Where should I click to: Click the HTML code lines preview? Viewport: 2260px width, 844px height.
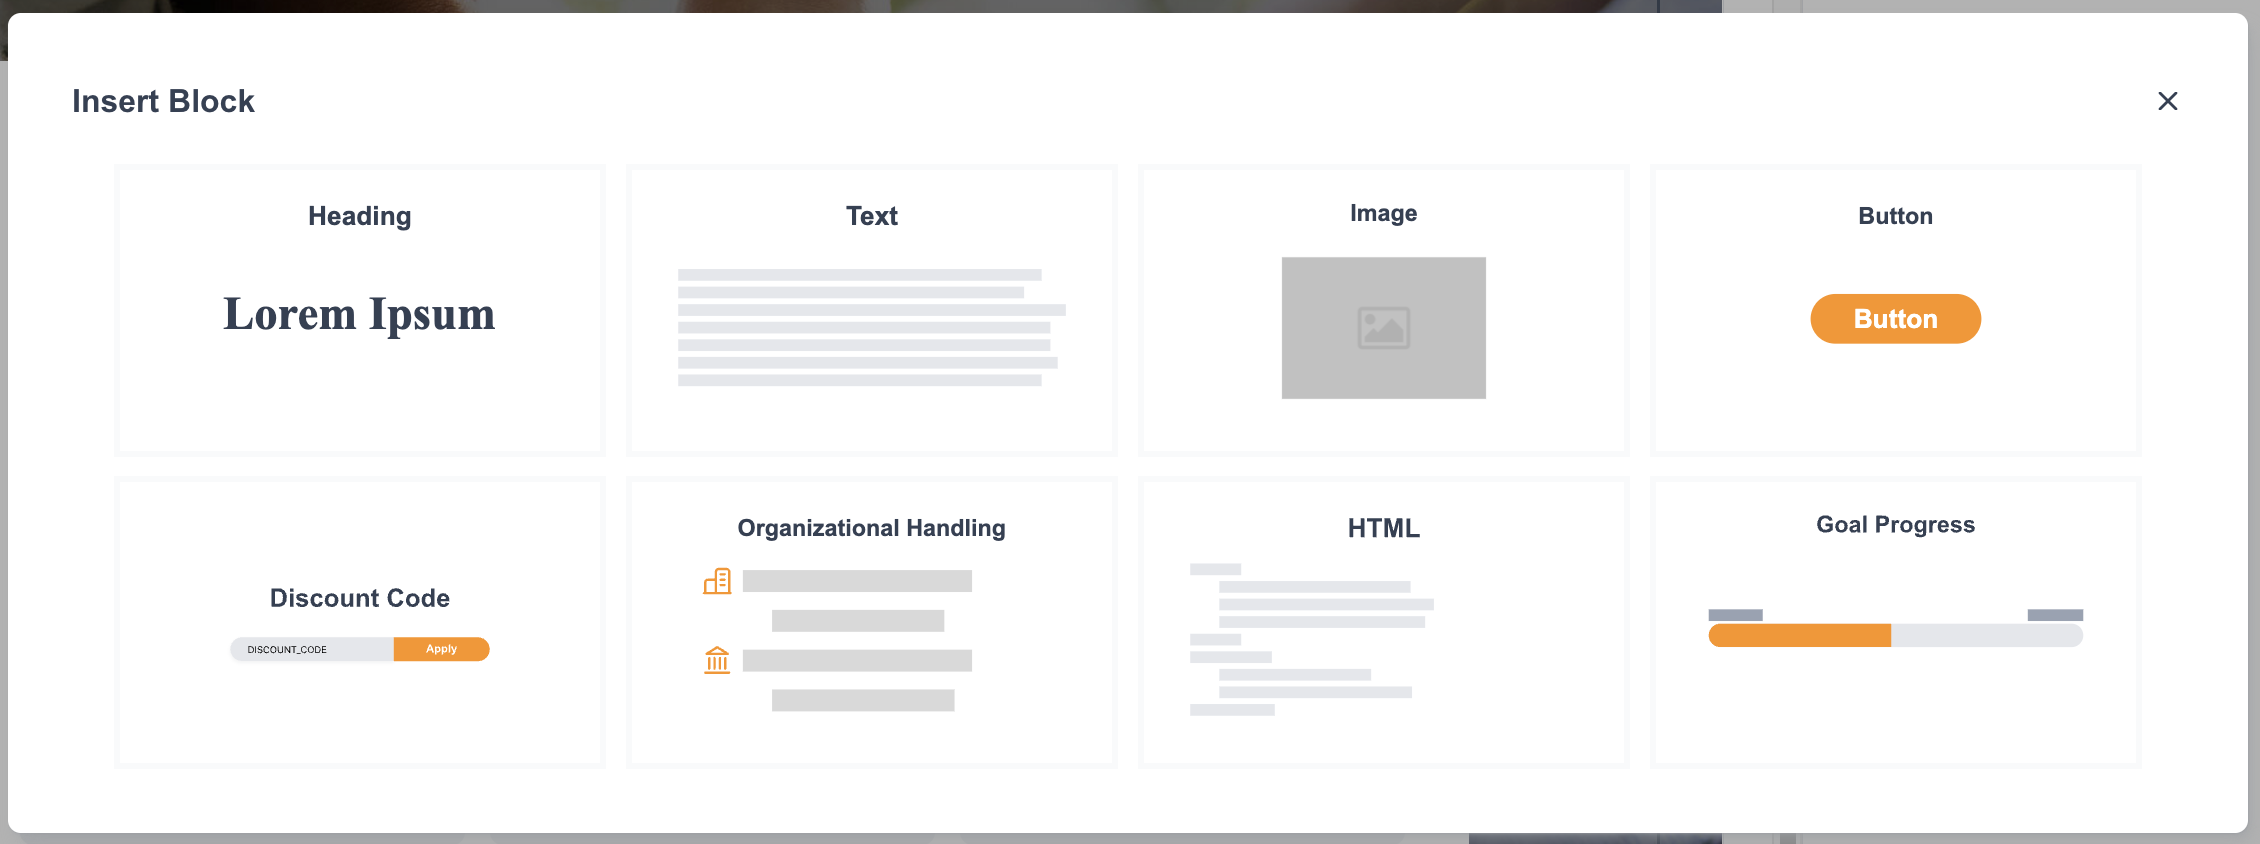point(1311,639)
